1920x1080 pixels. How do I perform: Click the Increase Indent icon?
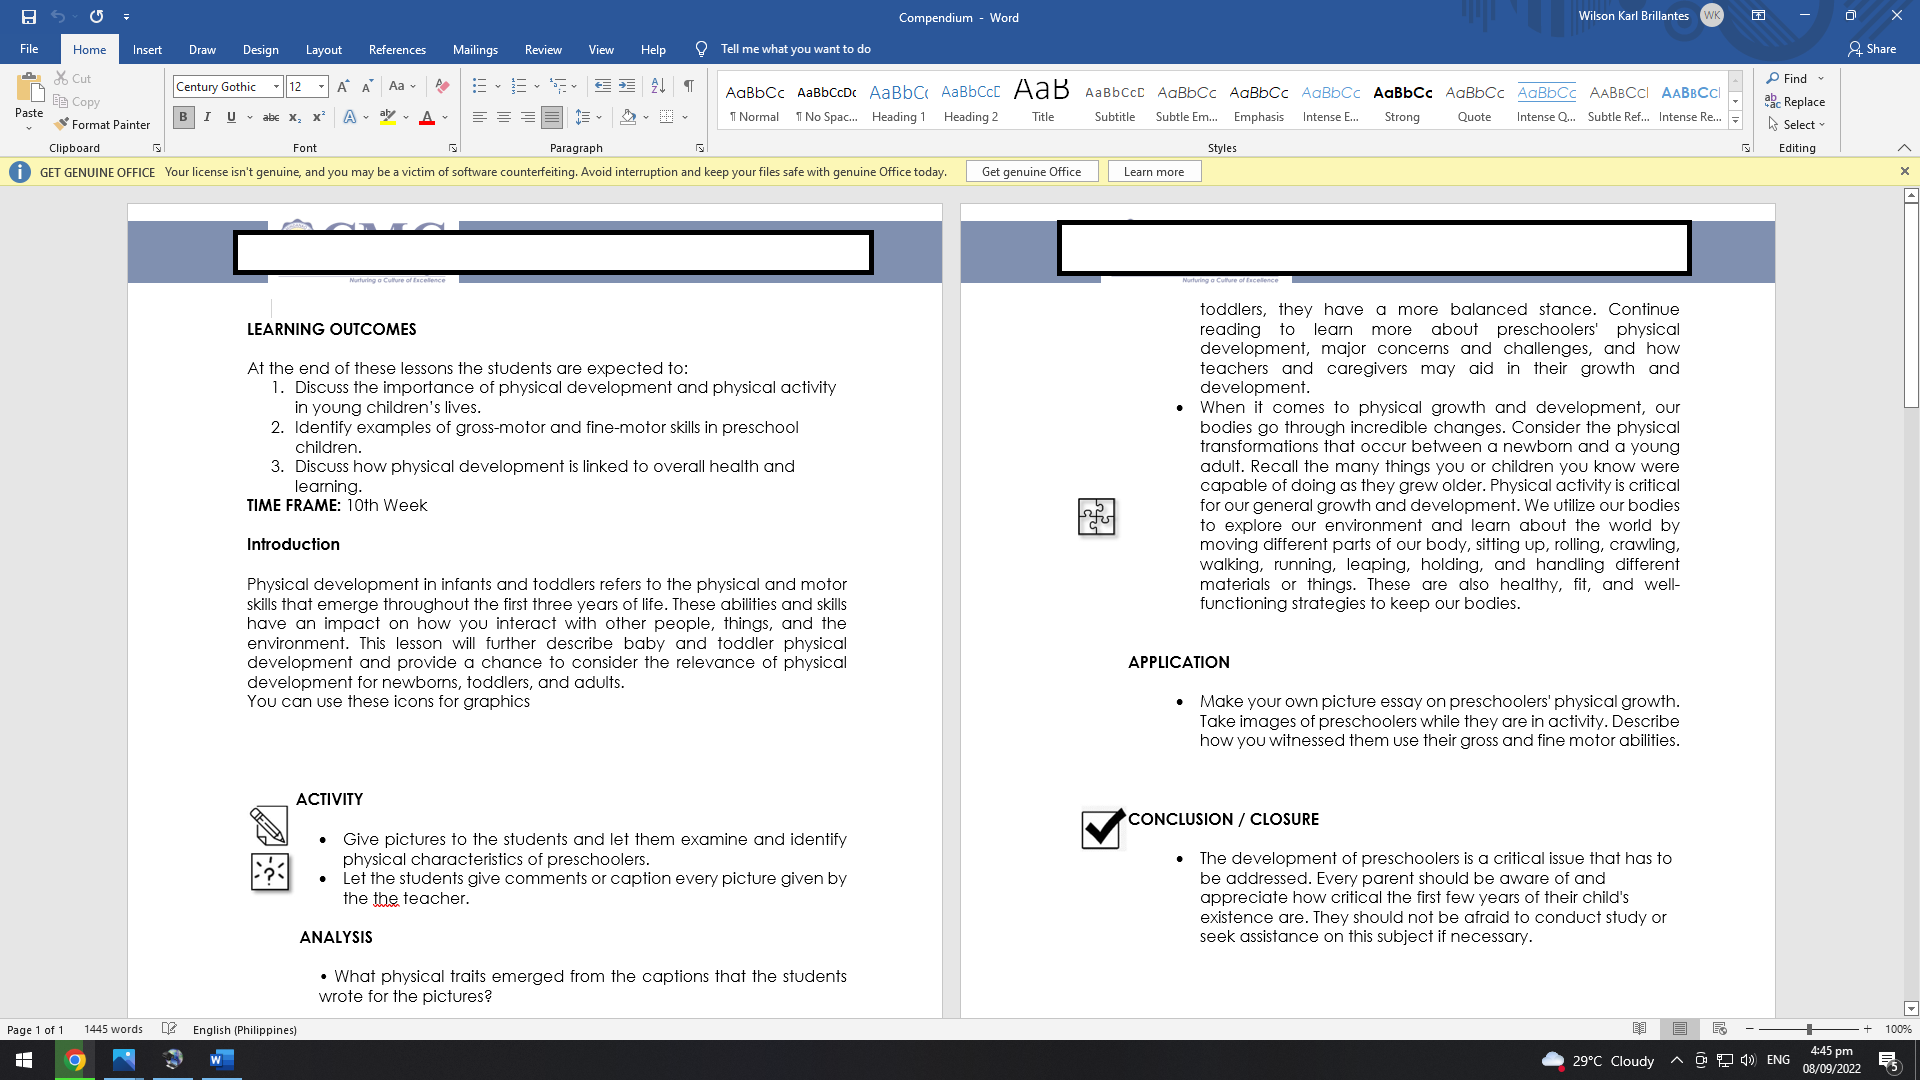pyautogui.click(x=627, y=87)
